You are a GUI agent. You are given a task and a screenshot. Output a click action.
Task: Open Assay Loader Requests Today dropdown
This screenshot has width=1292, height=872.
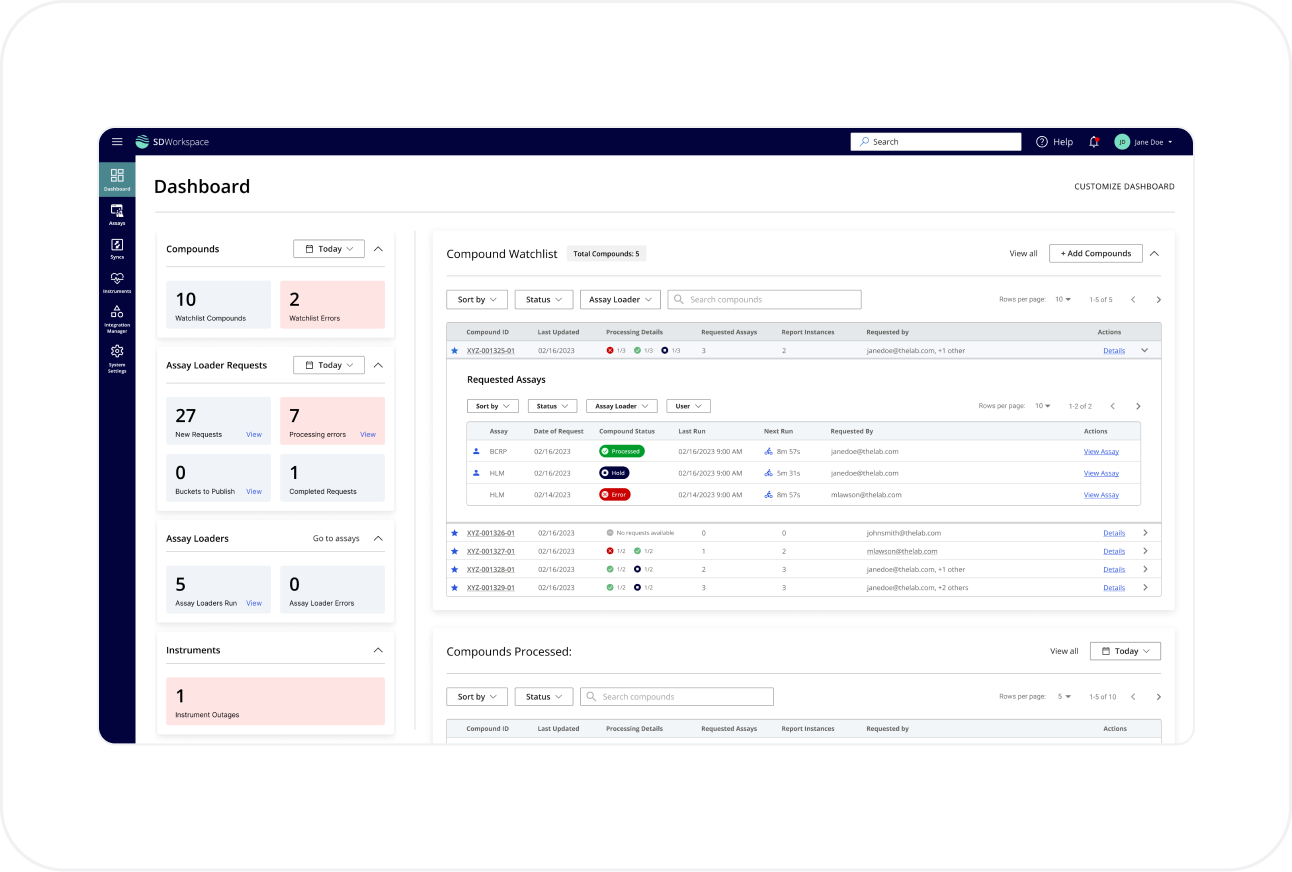[329, 365]
